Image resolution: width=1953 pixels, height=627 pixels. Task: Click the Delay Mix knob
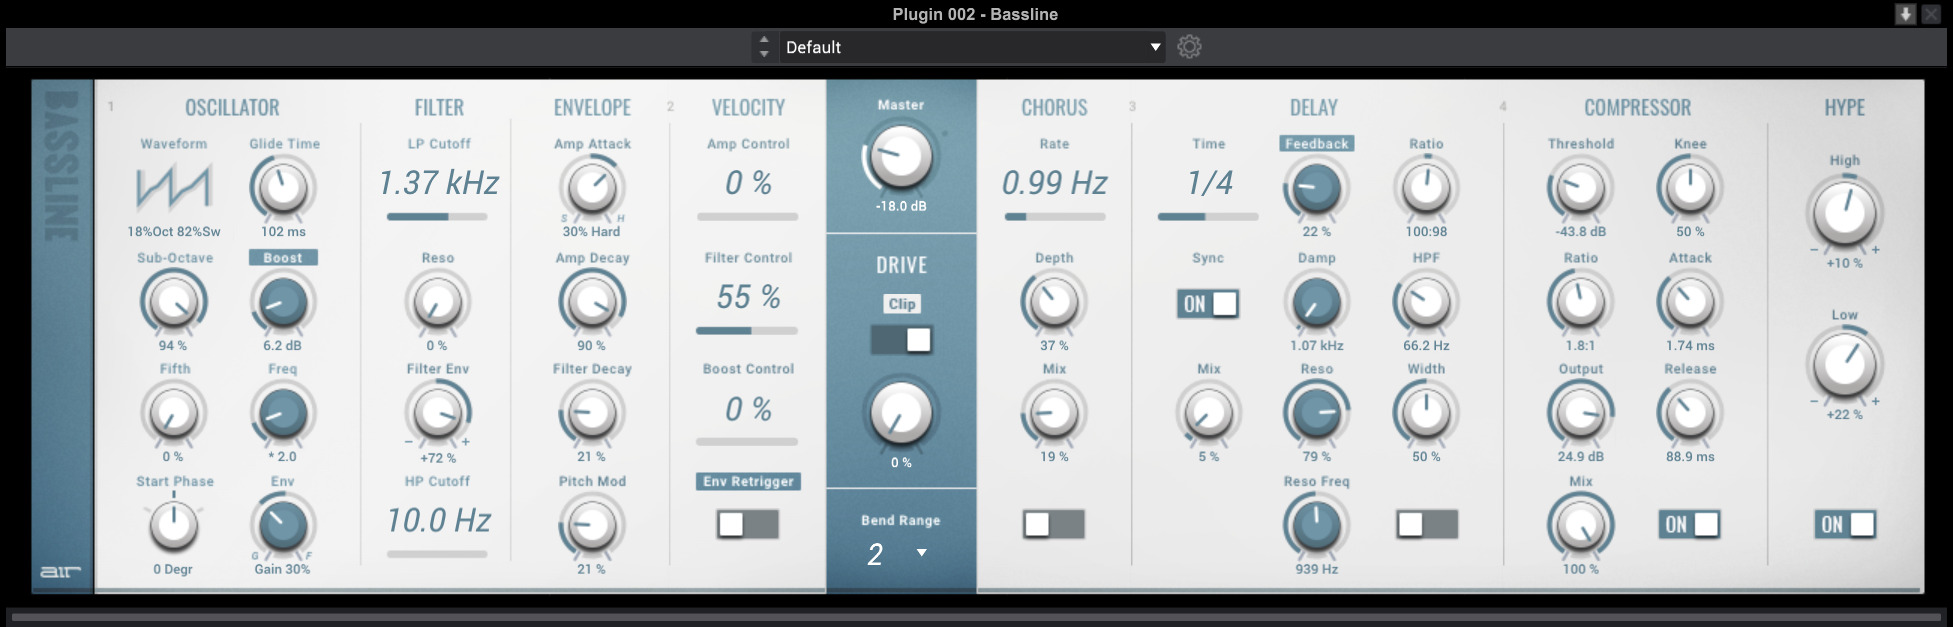[x=1208, y=412]
